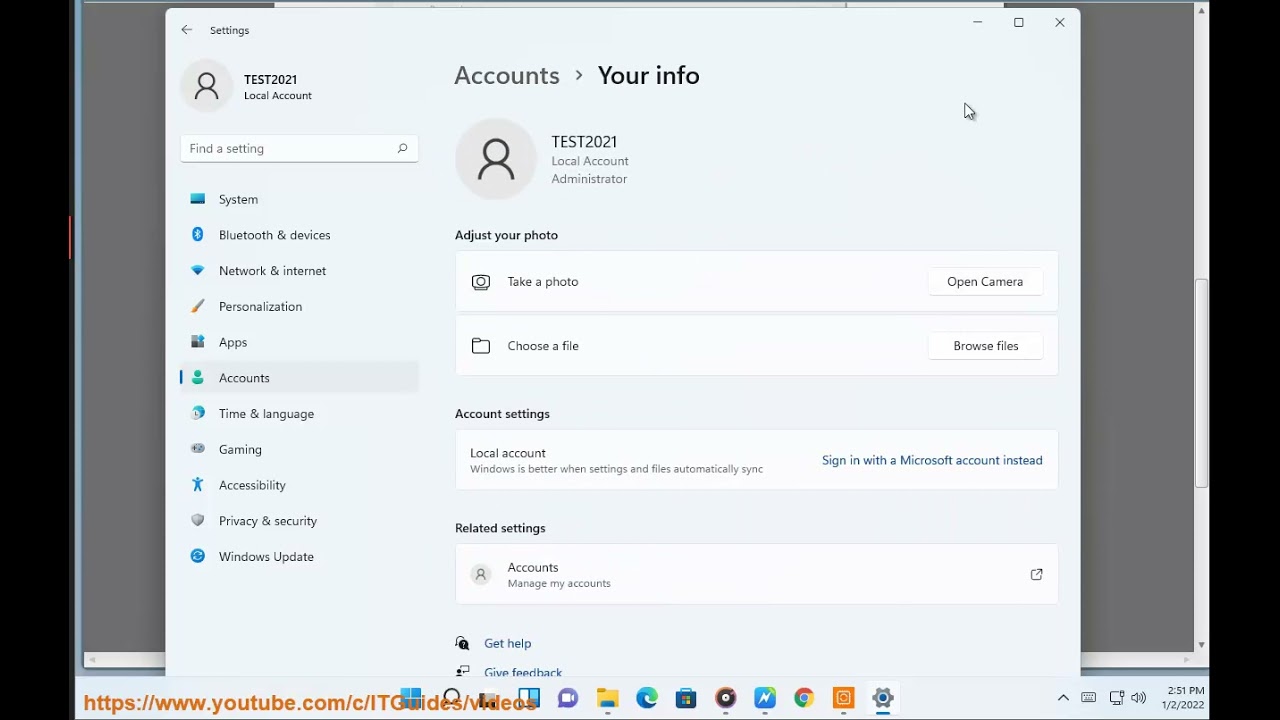Show hidden tray icons chevron

click(1063, 698)
